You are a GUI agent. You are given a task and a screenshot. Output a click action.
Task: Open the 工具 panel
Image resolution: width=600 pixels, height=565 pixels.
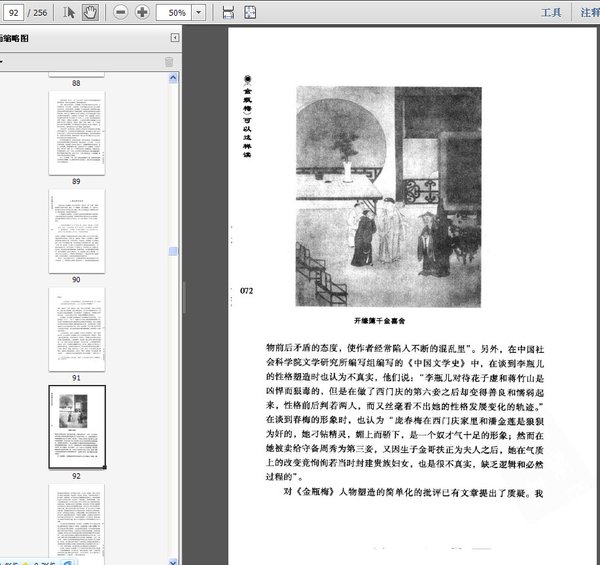click(551, 13)
